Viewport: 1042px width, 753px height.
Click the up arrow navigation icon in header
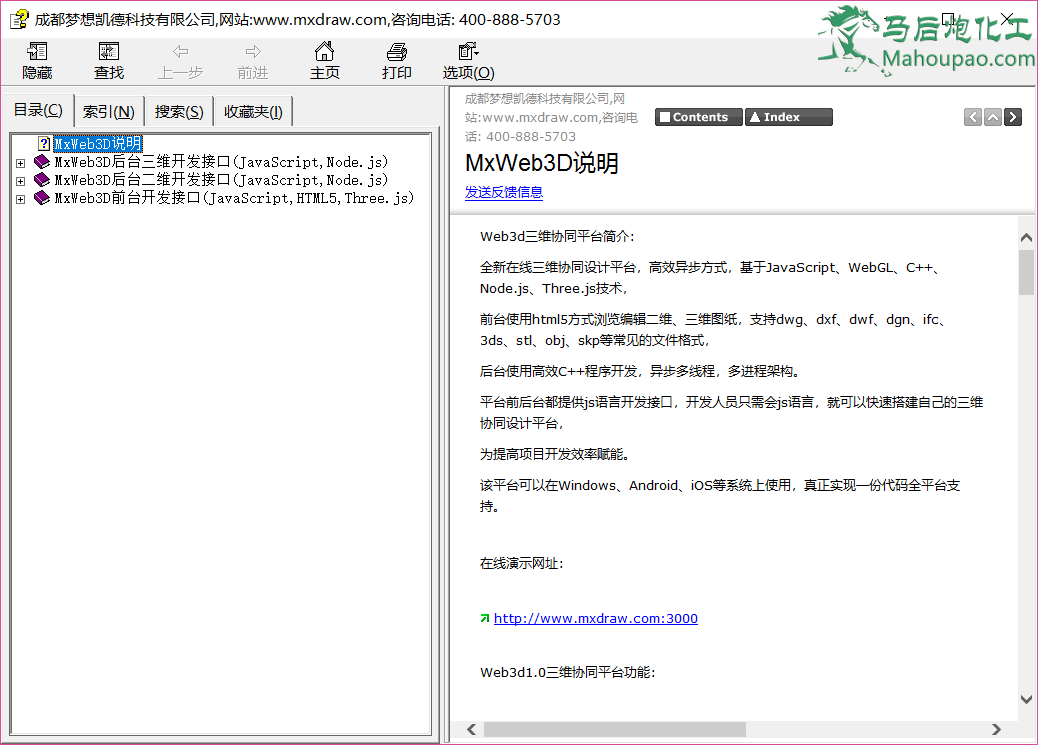(x=992, y=117)
